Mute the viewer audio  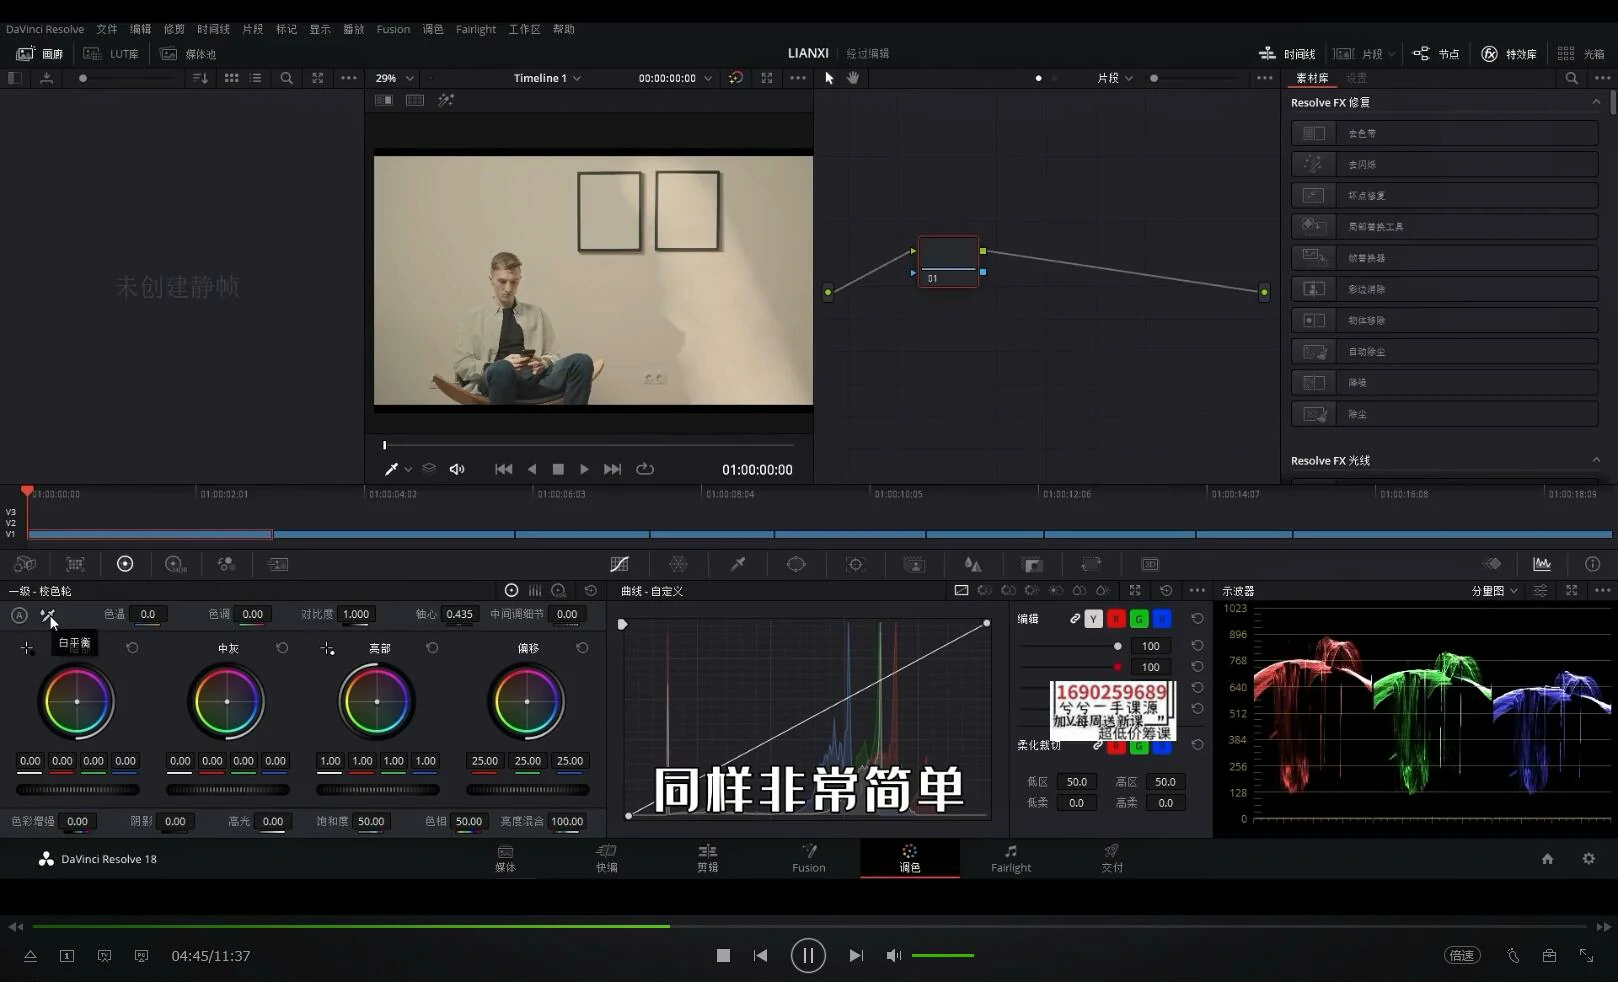[457, 469]
